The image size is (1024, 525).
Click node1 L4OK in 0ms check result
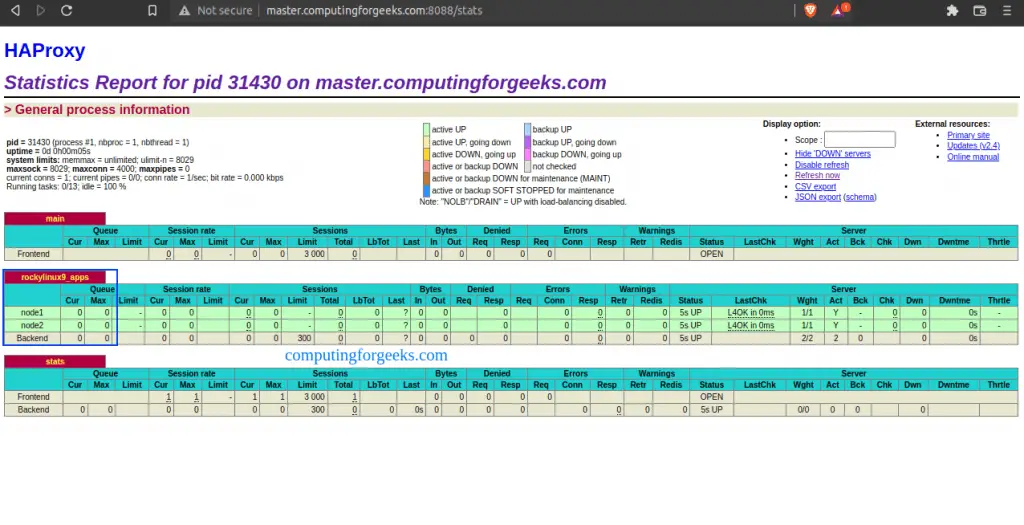click(x=750, y=313)
